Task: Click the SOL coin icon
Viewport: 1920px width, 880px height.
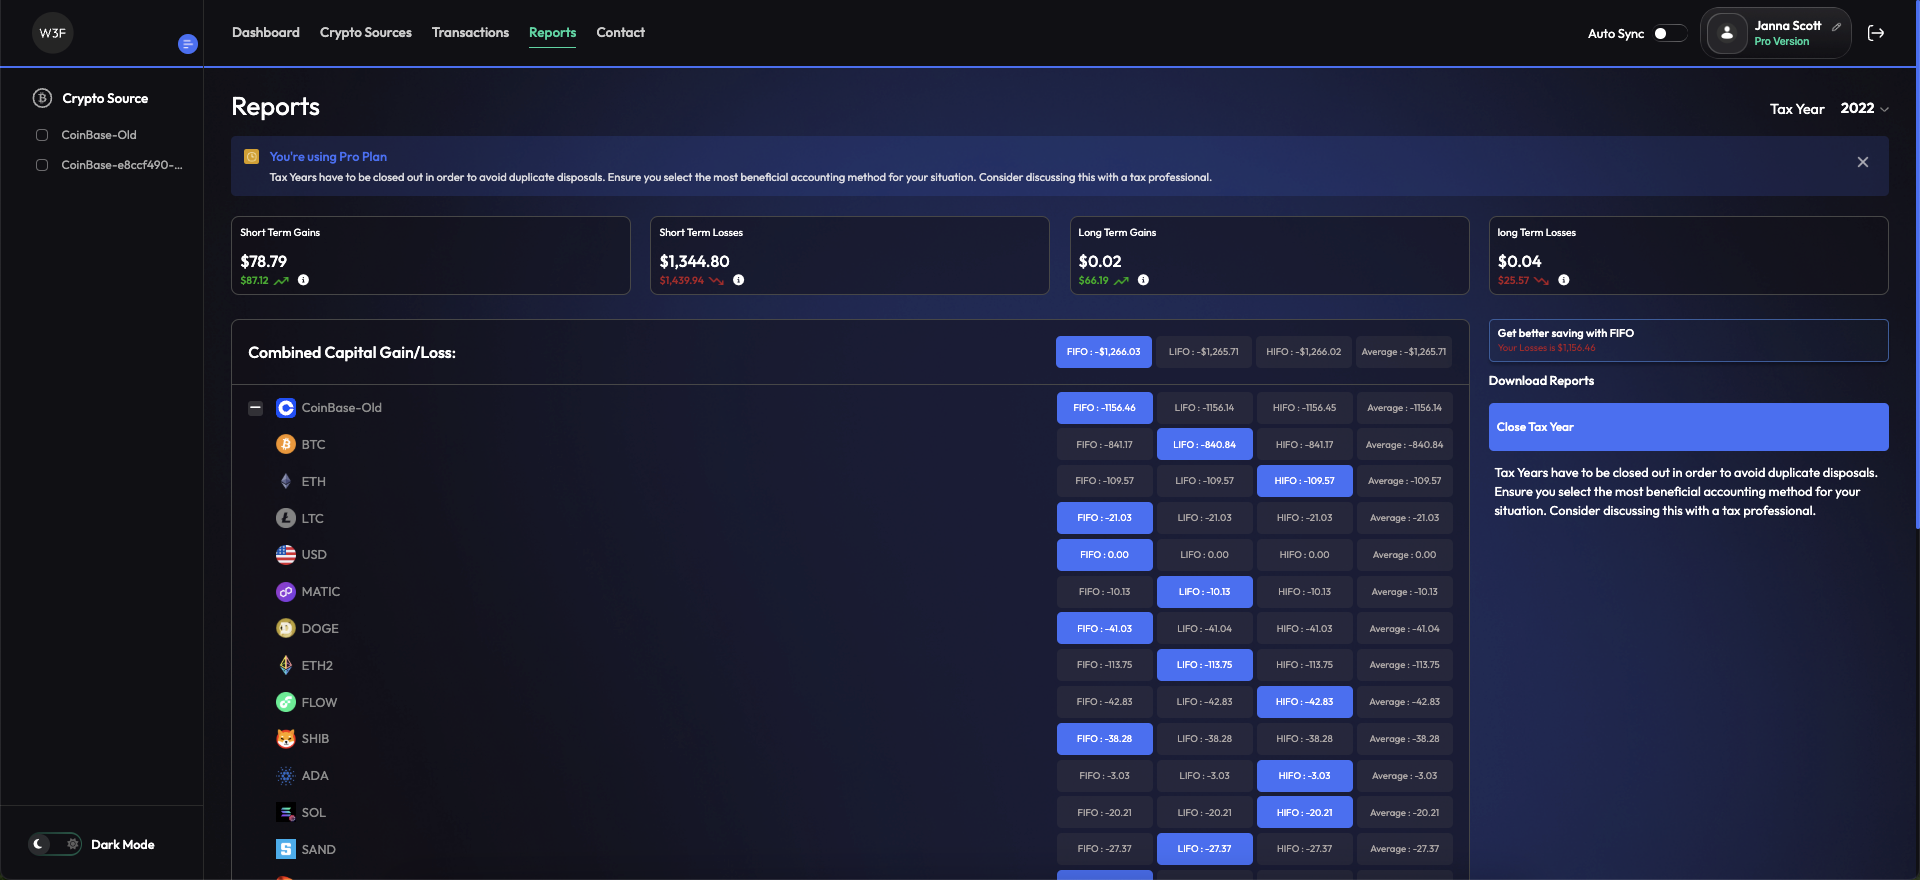Action: point(286,812)
